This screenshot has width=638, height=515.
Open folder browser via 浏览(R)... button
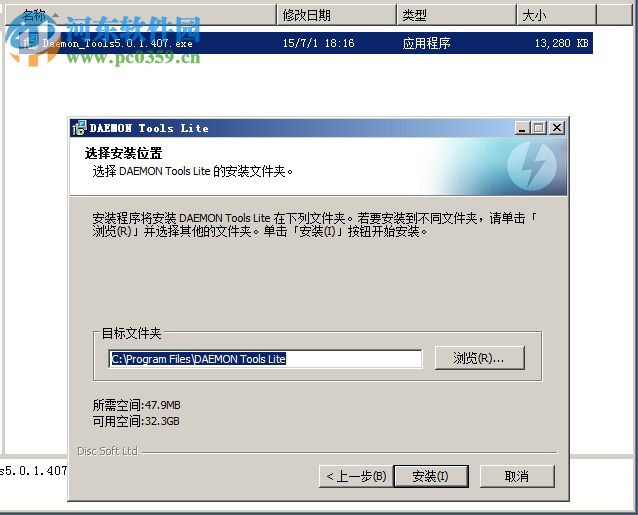point(479,358)
